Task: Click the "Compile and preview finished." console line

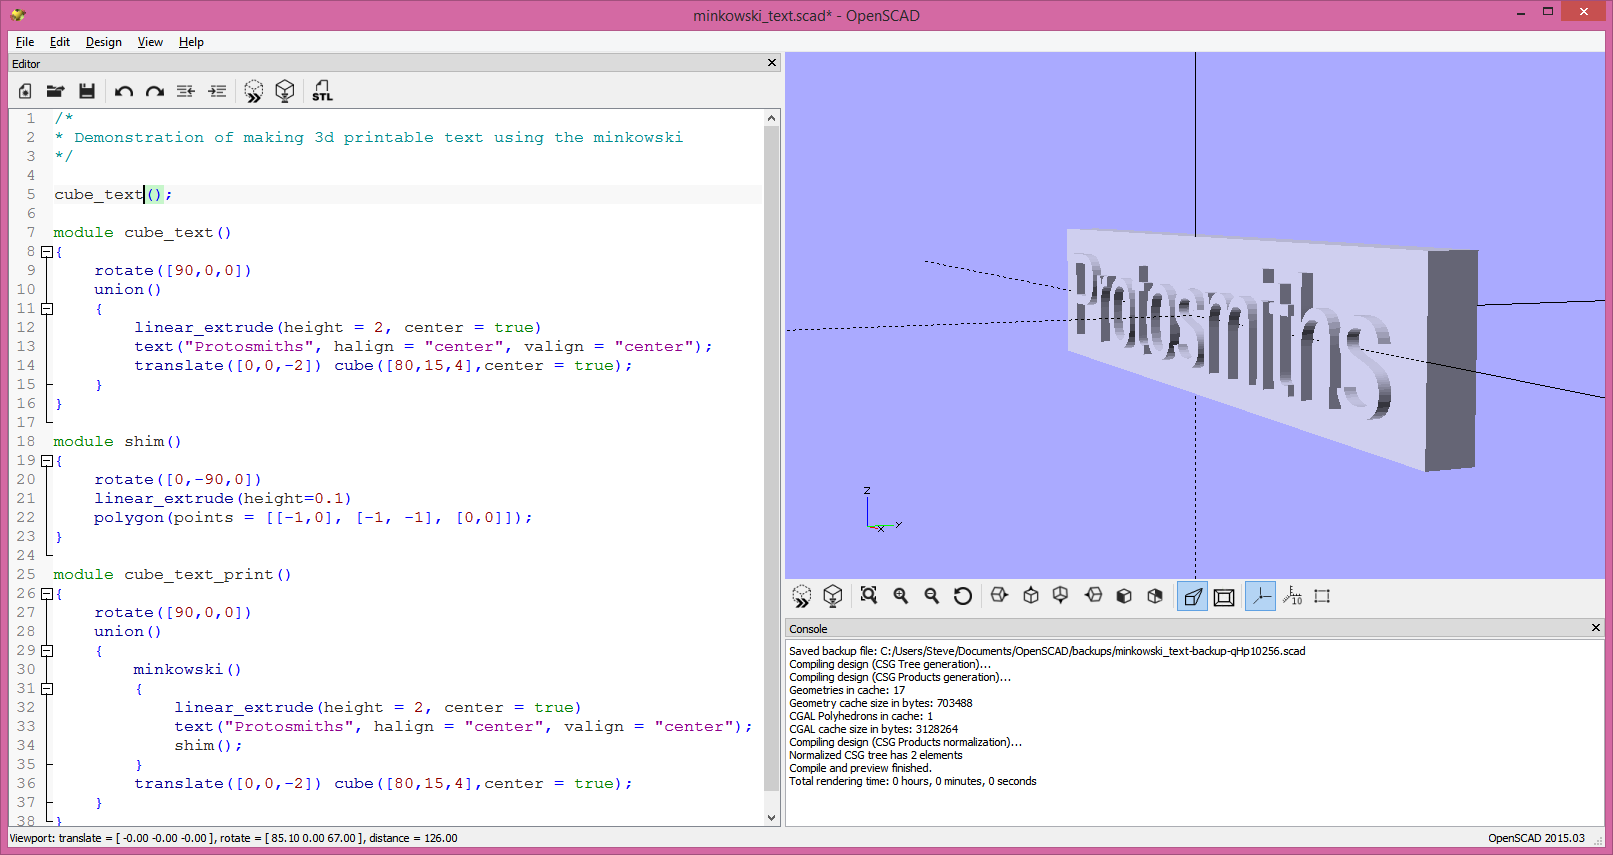Action: click(x=860, y=768)
